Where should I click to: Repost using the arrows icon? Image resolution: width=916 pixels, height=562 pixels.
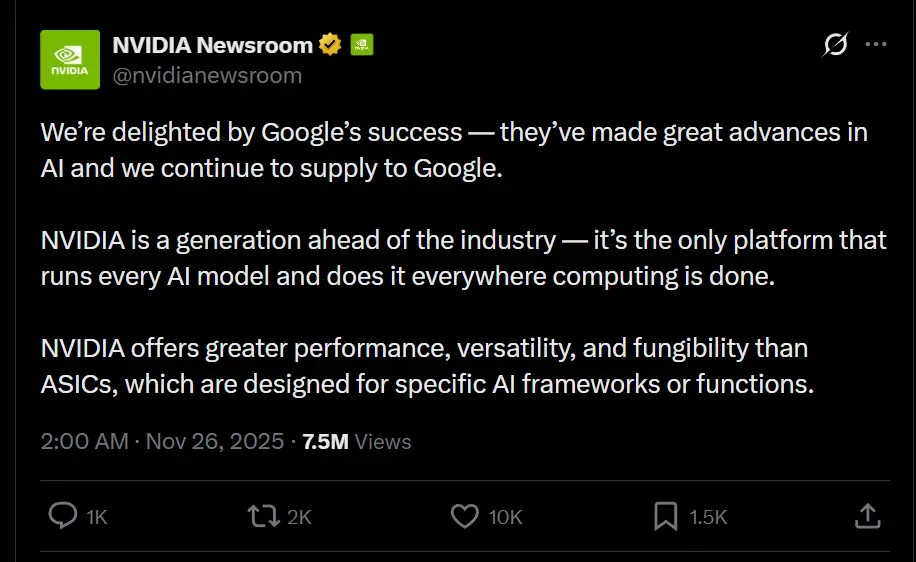pos(262,516)
